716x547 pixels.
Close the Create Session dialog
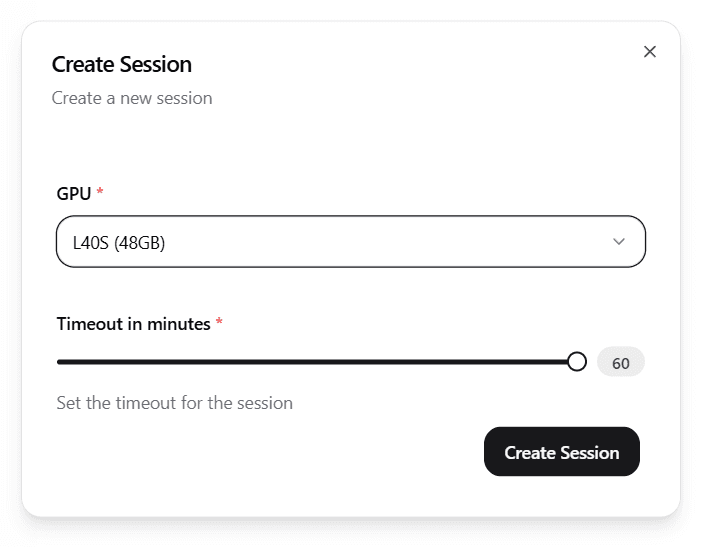click(650, 52)
